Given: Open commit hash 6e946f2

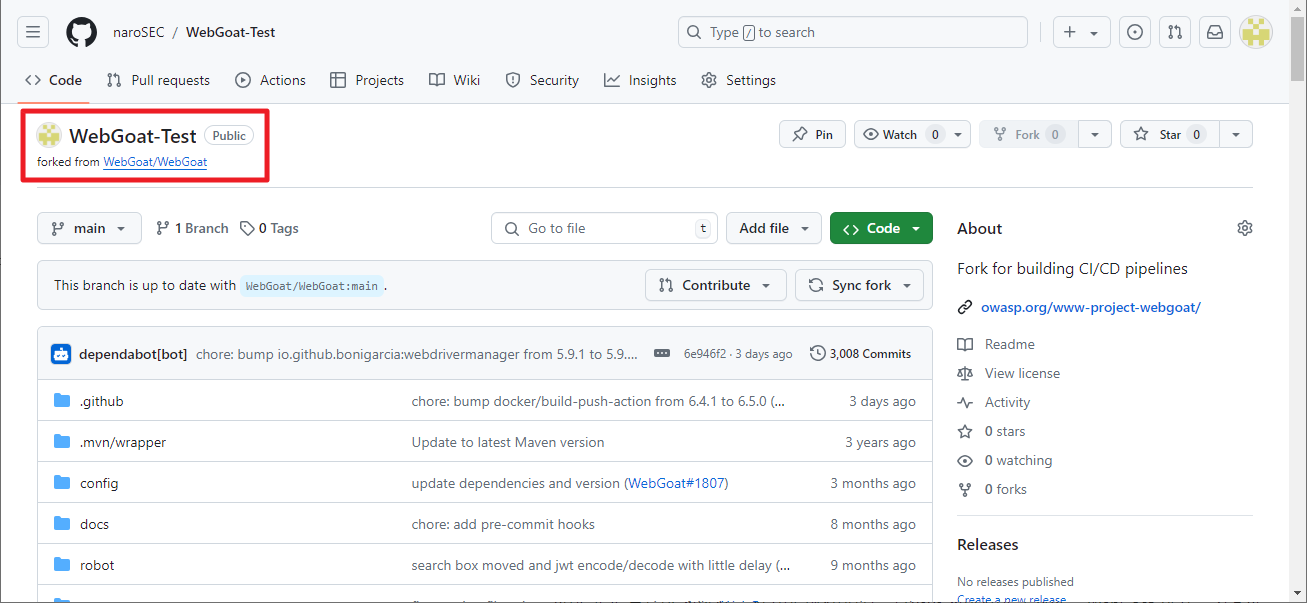Looking at the screenshot, I should 705,354.
